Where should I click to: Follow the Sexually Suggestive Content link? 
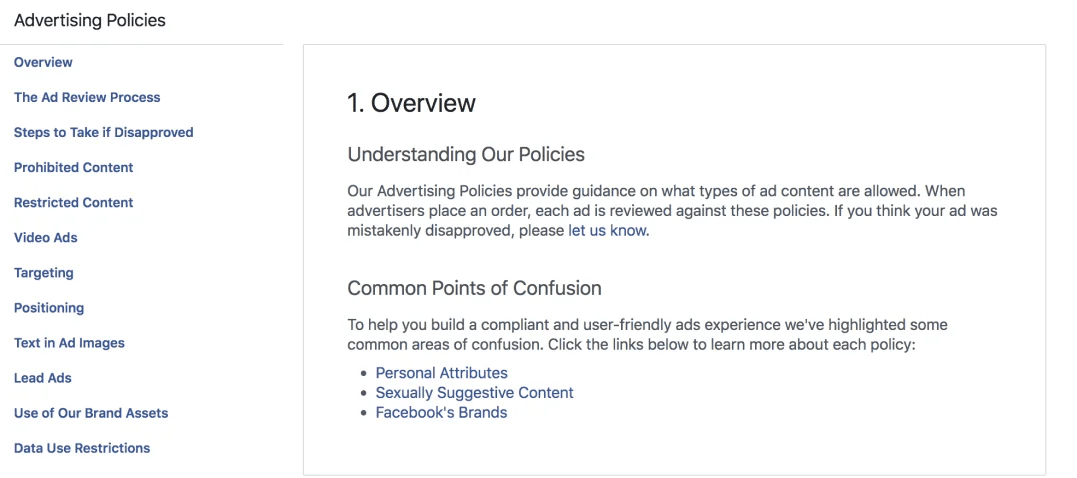475,393
